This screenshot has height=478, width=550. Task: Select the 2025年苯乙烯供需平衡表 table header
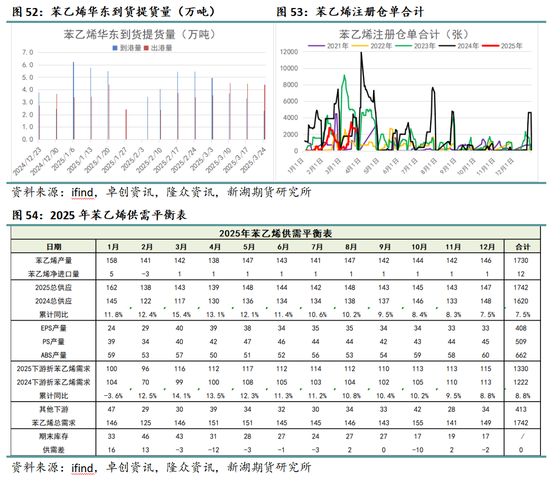[x=275, y=233]
